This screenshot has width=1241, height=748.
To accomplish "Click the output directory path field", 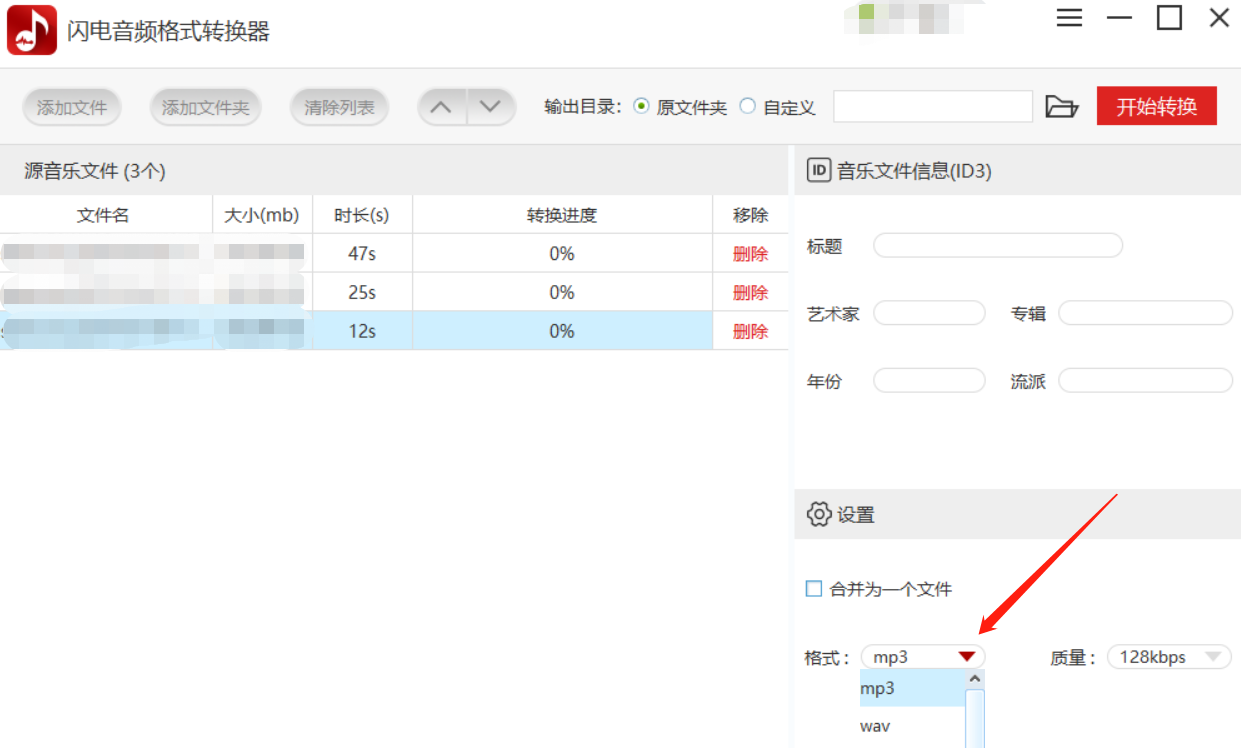I will [933, 106].
